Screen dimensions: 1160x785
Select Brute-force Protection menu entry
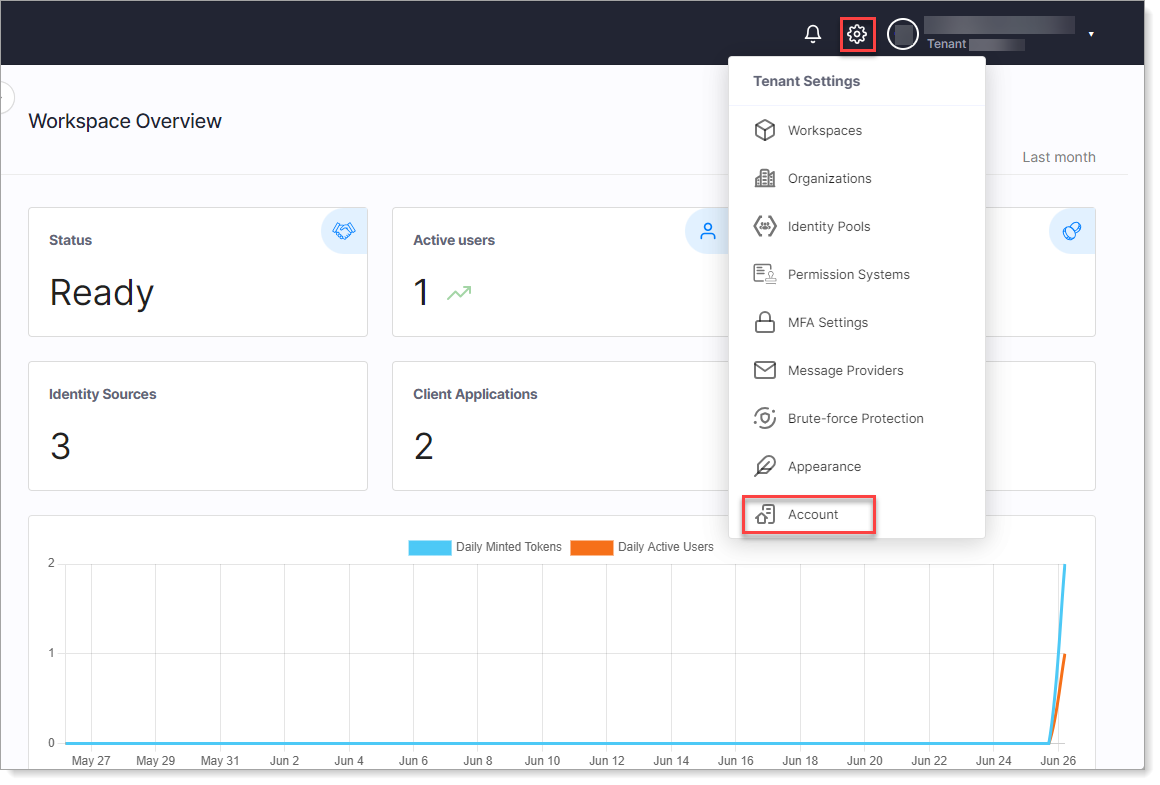click(857, 418)
